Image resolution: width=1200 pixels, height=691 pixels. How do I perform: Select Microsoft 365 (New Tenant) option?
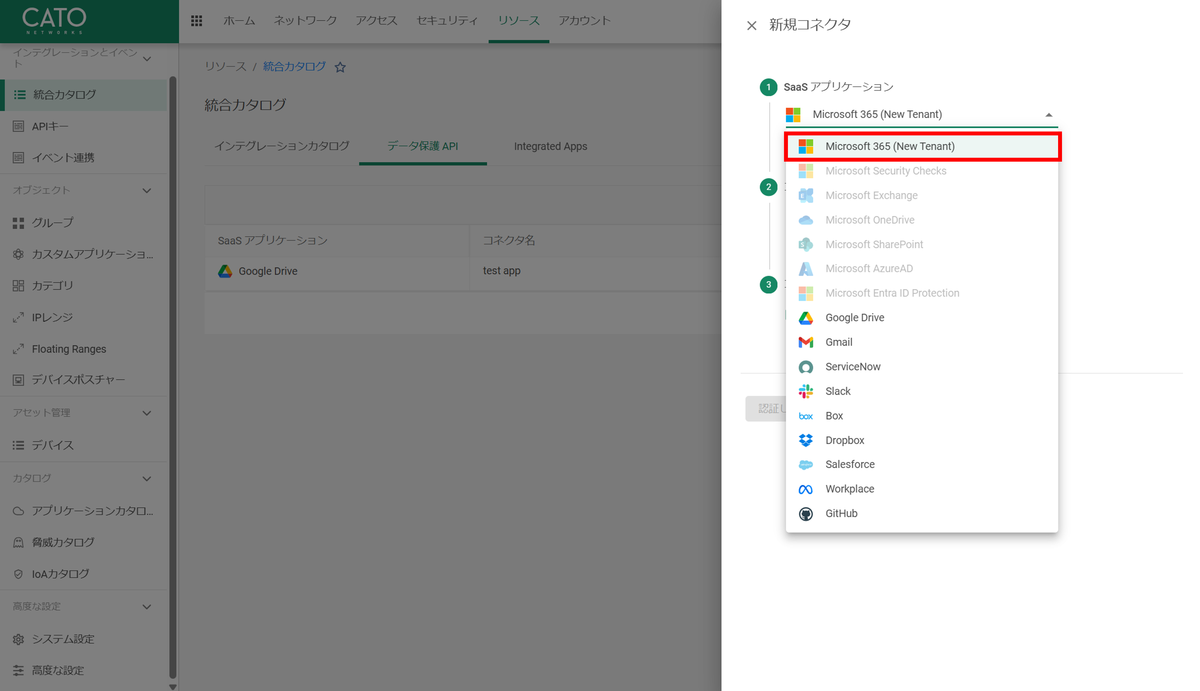click(x=922, y=146)
